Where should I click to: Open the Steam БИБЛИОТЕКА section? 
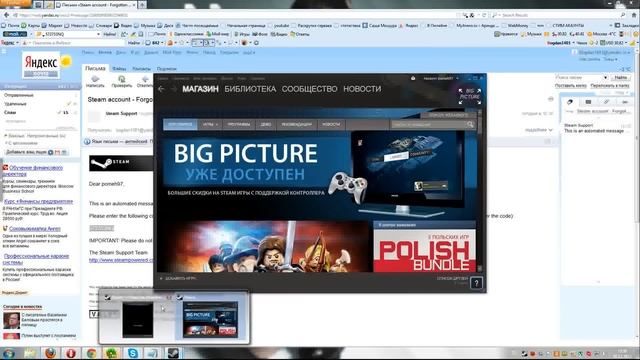click(x=250, y=89)
